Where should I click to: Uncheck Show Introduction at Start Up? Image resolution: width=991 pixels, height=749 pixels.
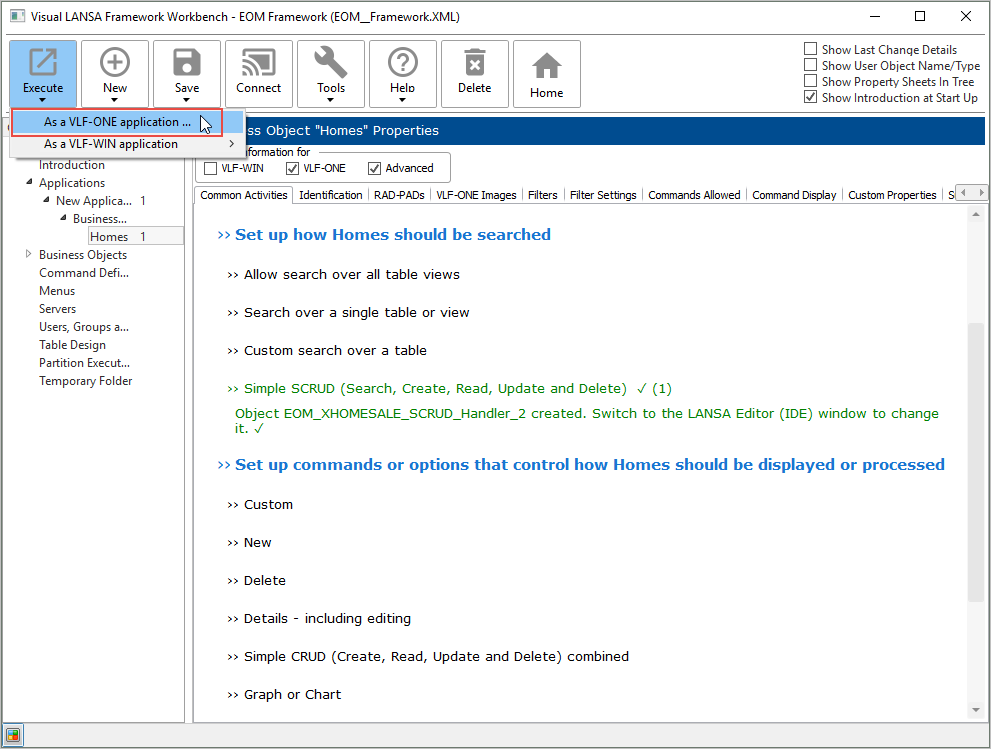pyautogui.click(x=811, y=98)
